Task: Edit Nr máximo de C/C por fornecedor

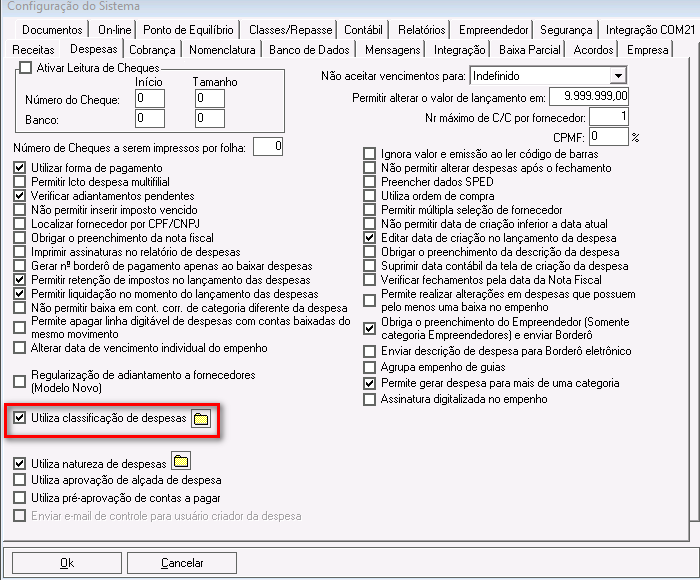Action: point(609,117)
